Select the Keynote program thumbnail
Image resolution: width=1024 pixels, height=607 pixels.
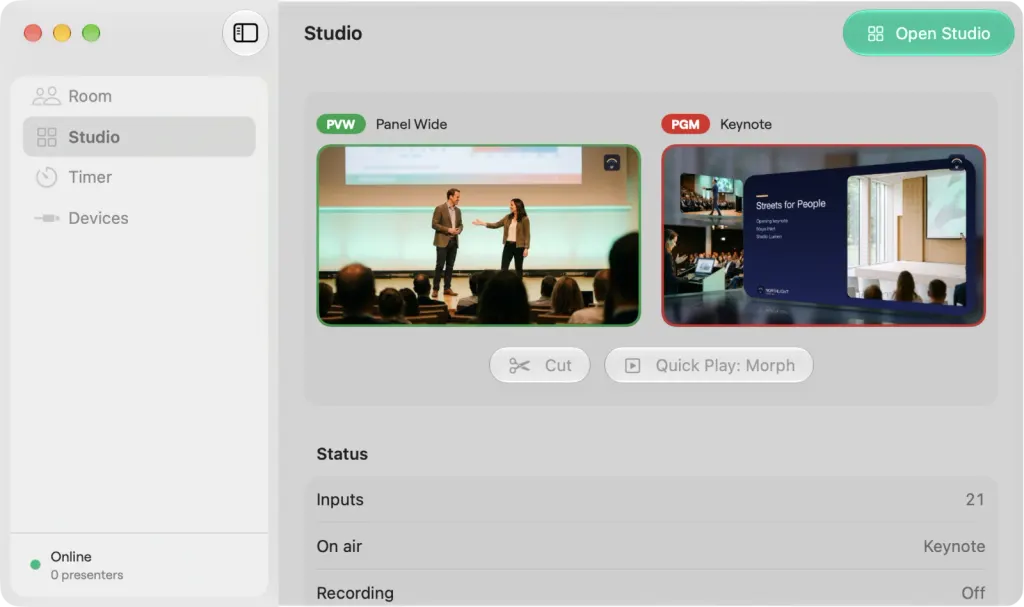pos(823,235)
